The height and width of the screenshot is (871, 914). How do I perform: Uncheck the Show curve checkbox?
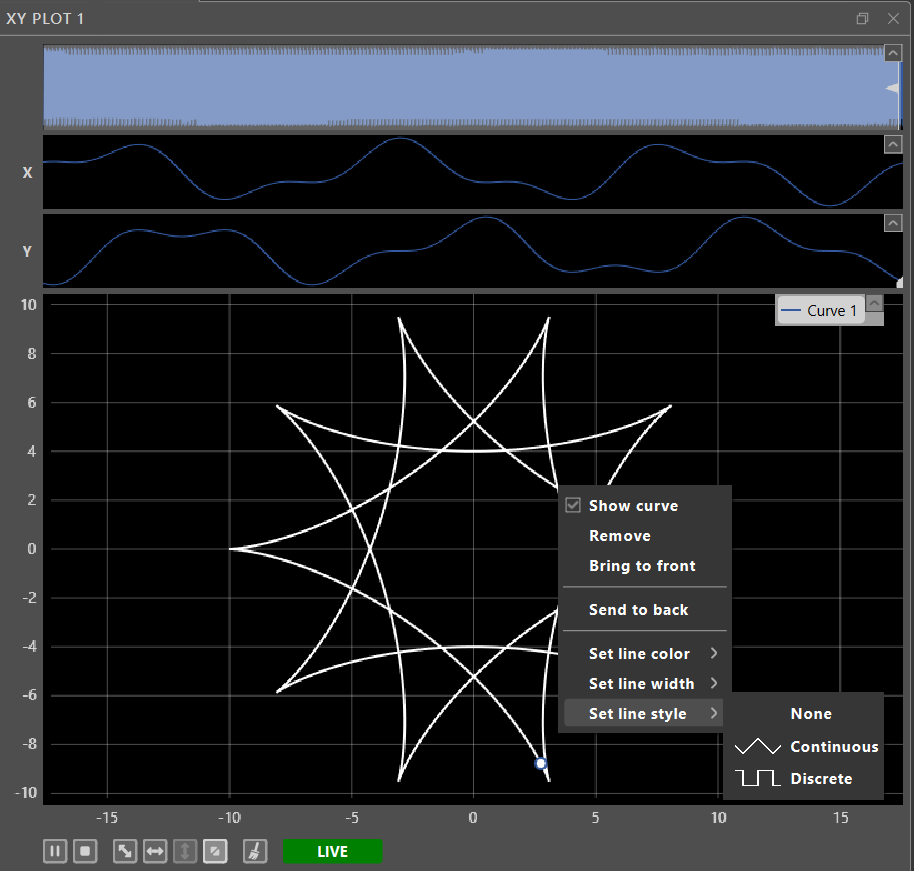[x=573, y=506]
